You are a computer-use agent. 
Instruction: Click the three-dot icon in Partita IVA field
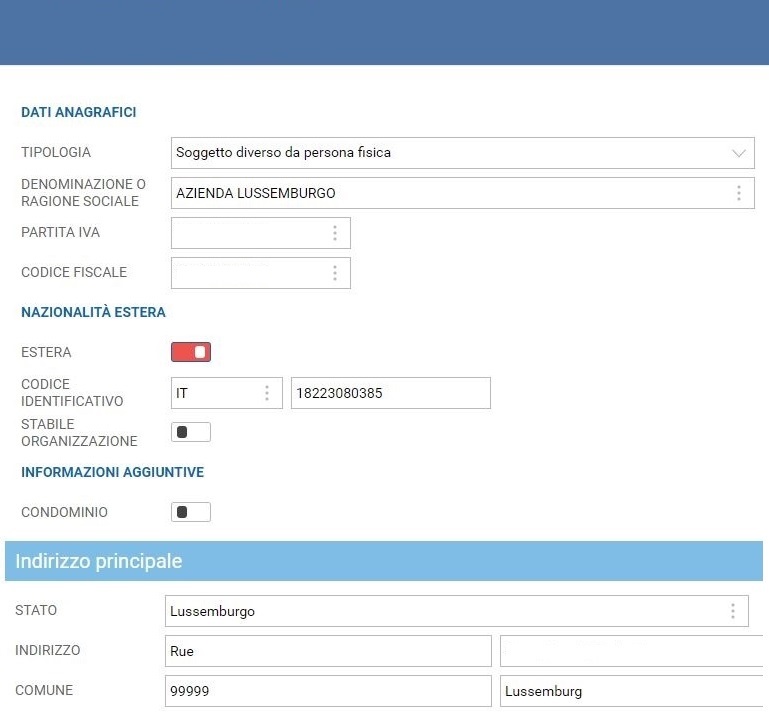tap(334, 233)
